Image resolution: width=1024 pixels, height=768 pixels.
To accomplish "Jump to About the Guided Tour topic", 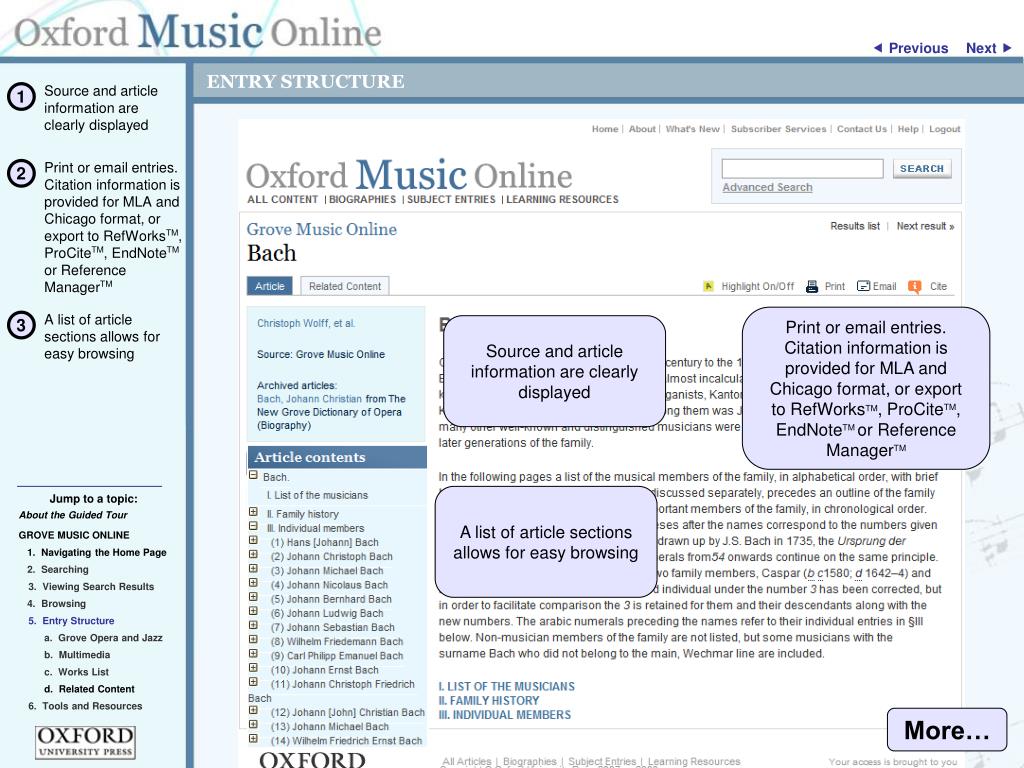I will [73, 515].
